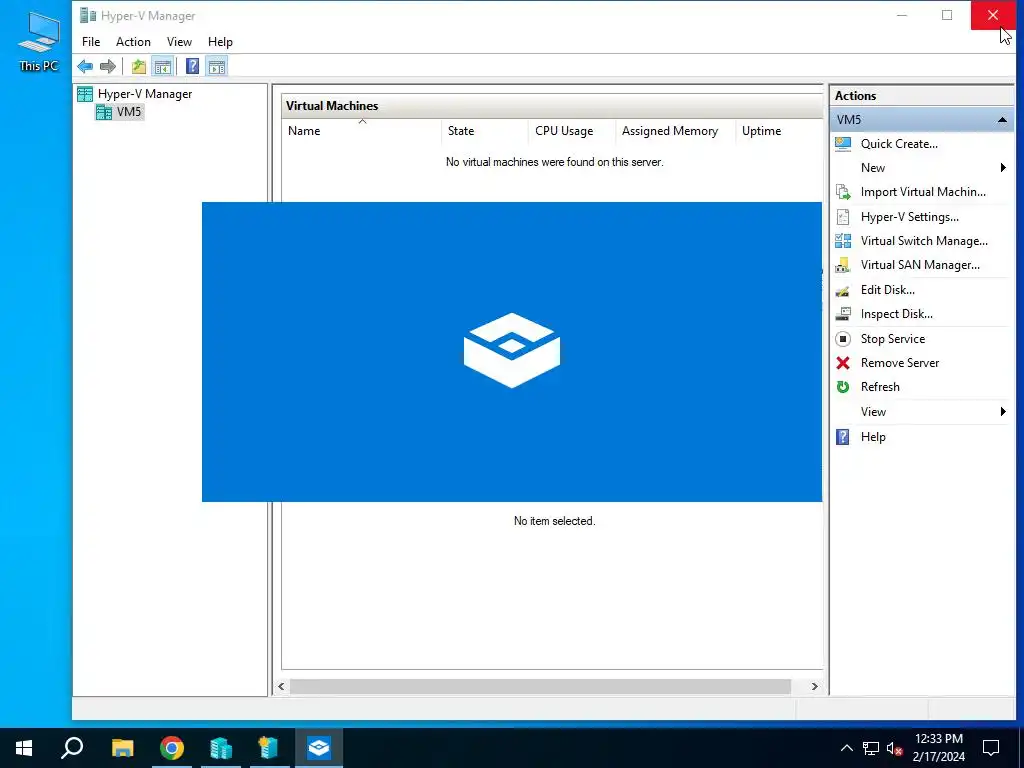This screenshot has height=768, width=1024.
Task: Open the notification center icon
Action: pyautogui.click(x=991, y=748)
